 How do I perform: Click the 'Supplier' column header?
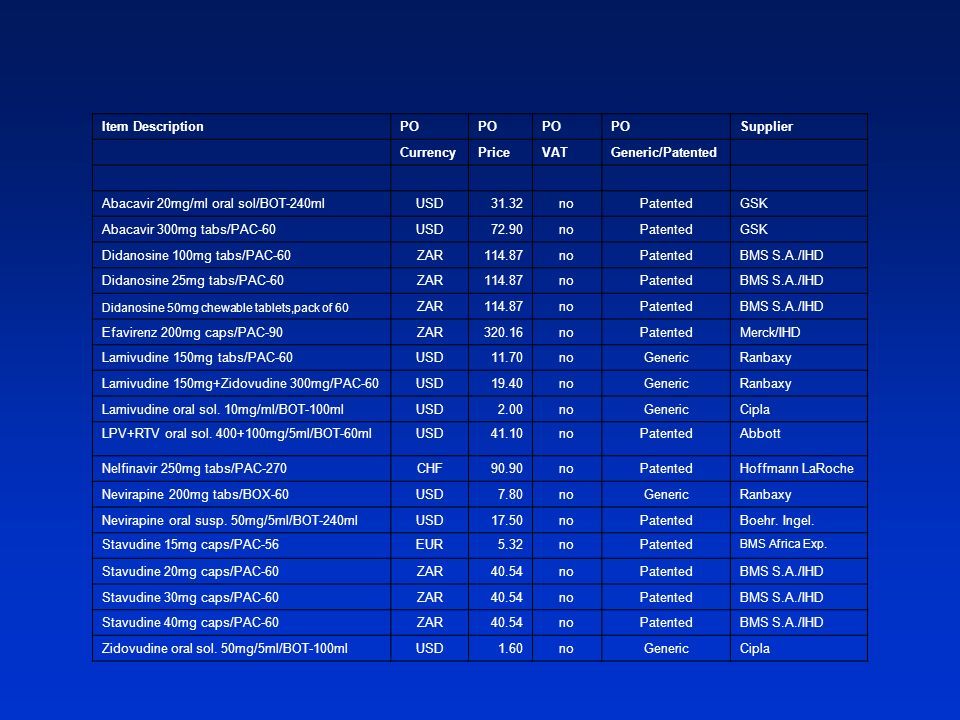tap(767, 127)
